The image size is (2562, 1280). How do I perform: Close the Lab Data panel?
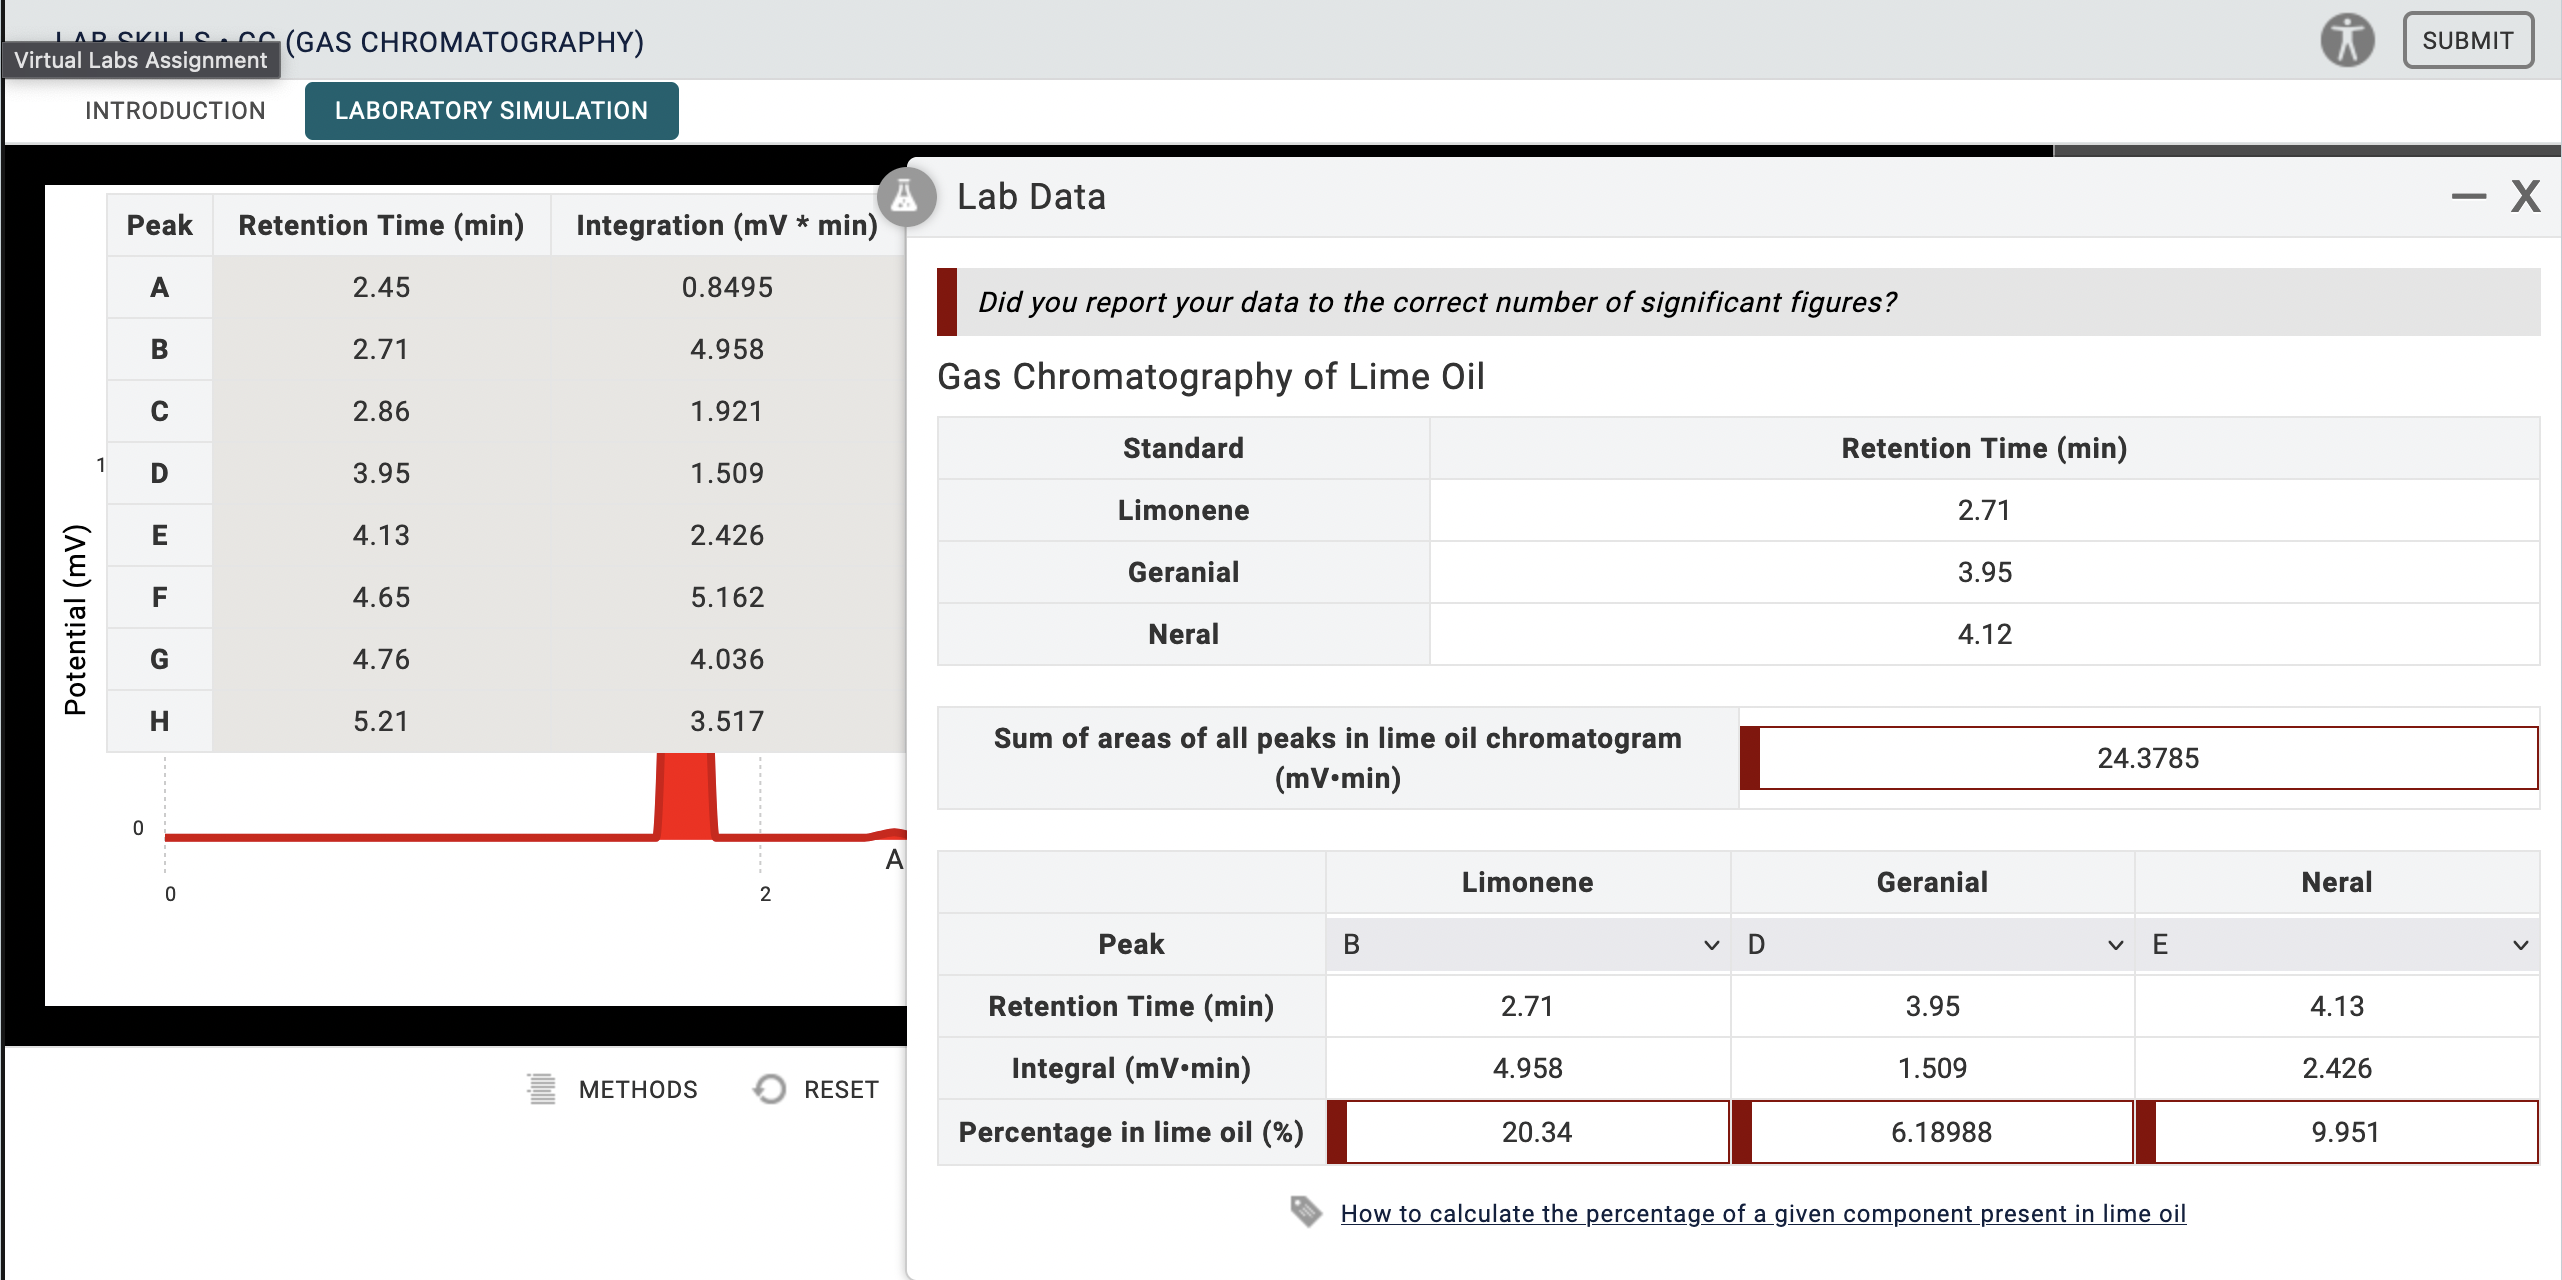coord(2525,197)
